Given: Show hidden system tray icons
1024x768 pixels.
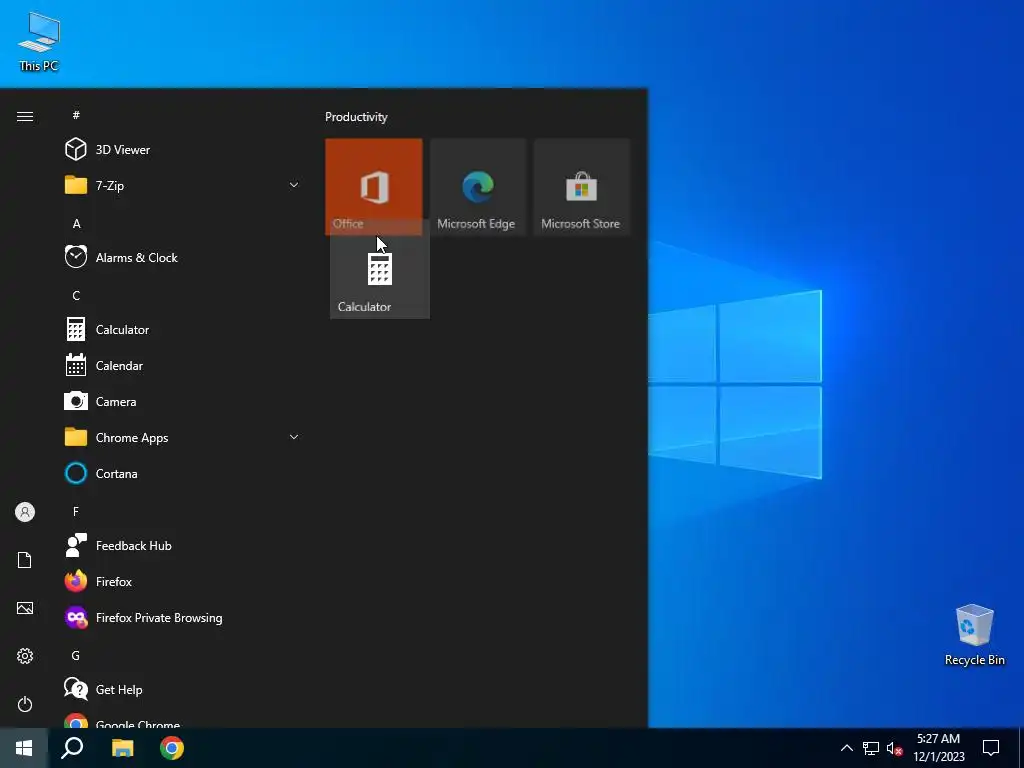Looking at the screenshot, I should point(846,748).
